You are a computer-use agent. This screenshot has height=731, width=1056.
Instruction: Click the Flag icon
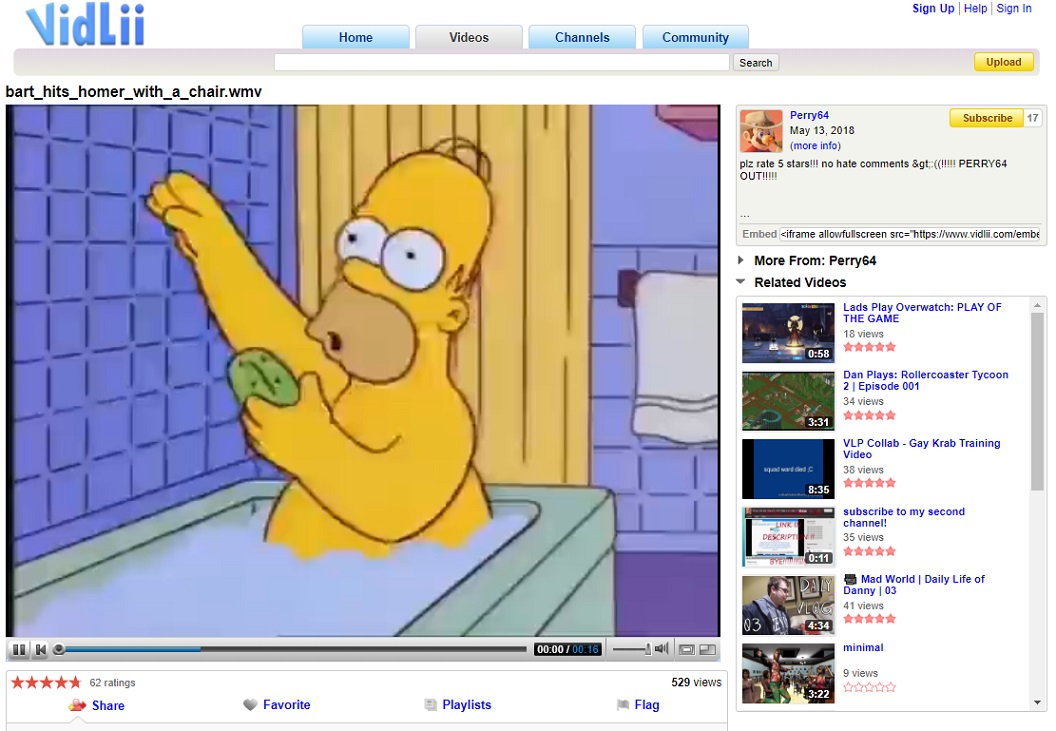coord(623,705)
